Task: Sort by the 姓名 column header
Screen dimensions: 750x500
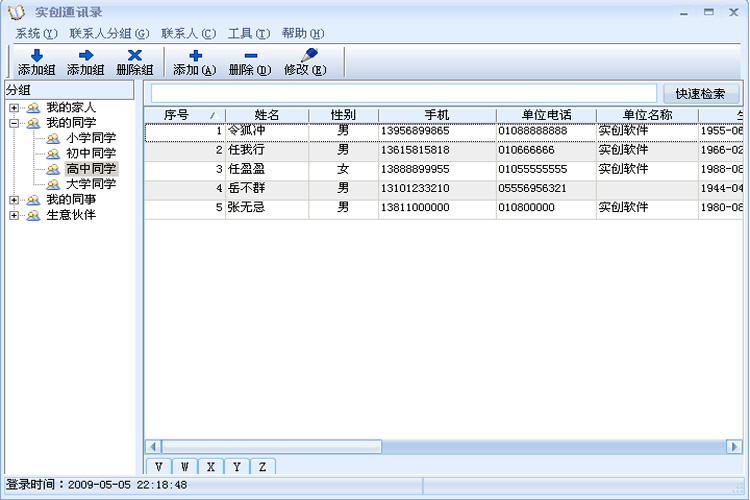Action: (x=267, y=115)
